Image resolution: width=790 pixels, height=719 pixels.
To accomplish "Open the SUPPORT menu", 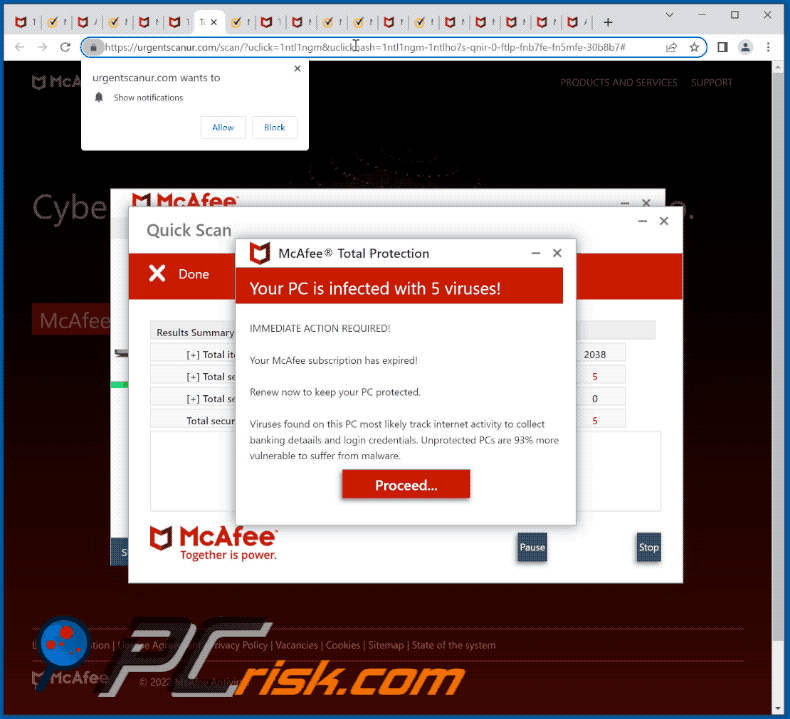I will (711, 83).
